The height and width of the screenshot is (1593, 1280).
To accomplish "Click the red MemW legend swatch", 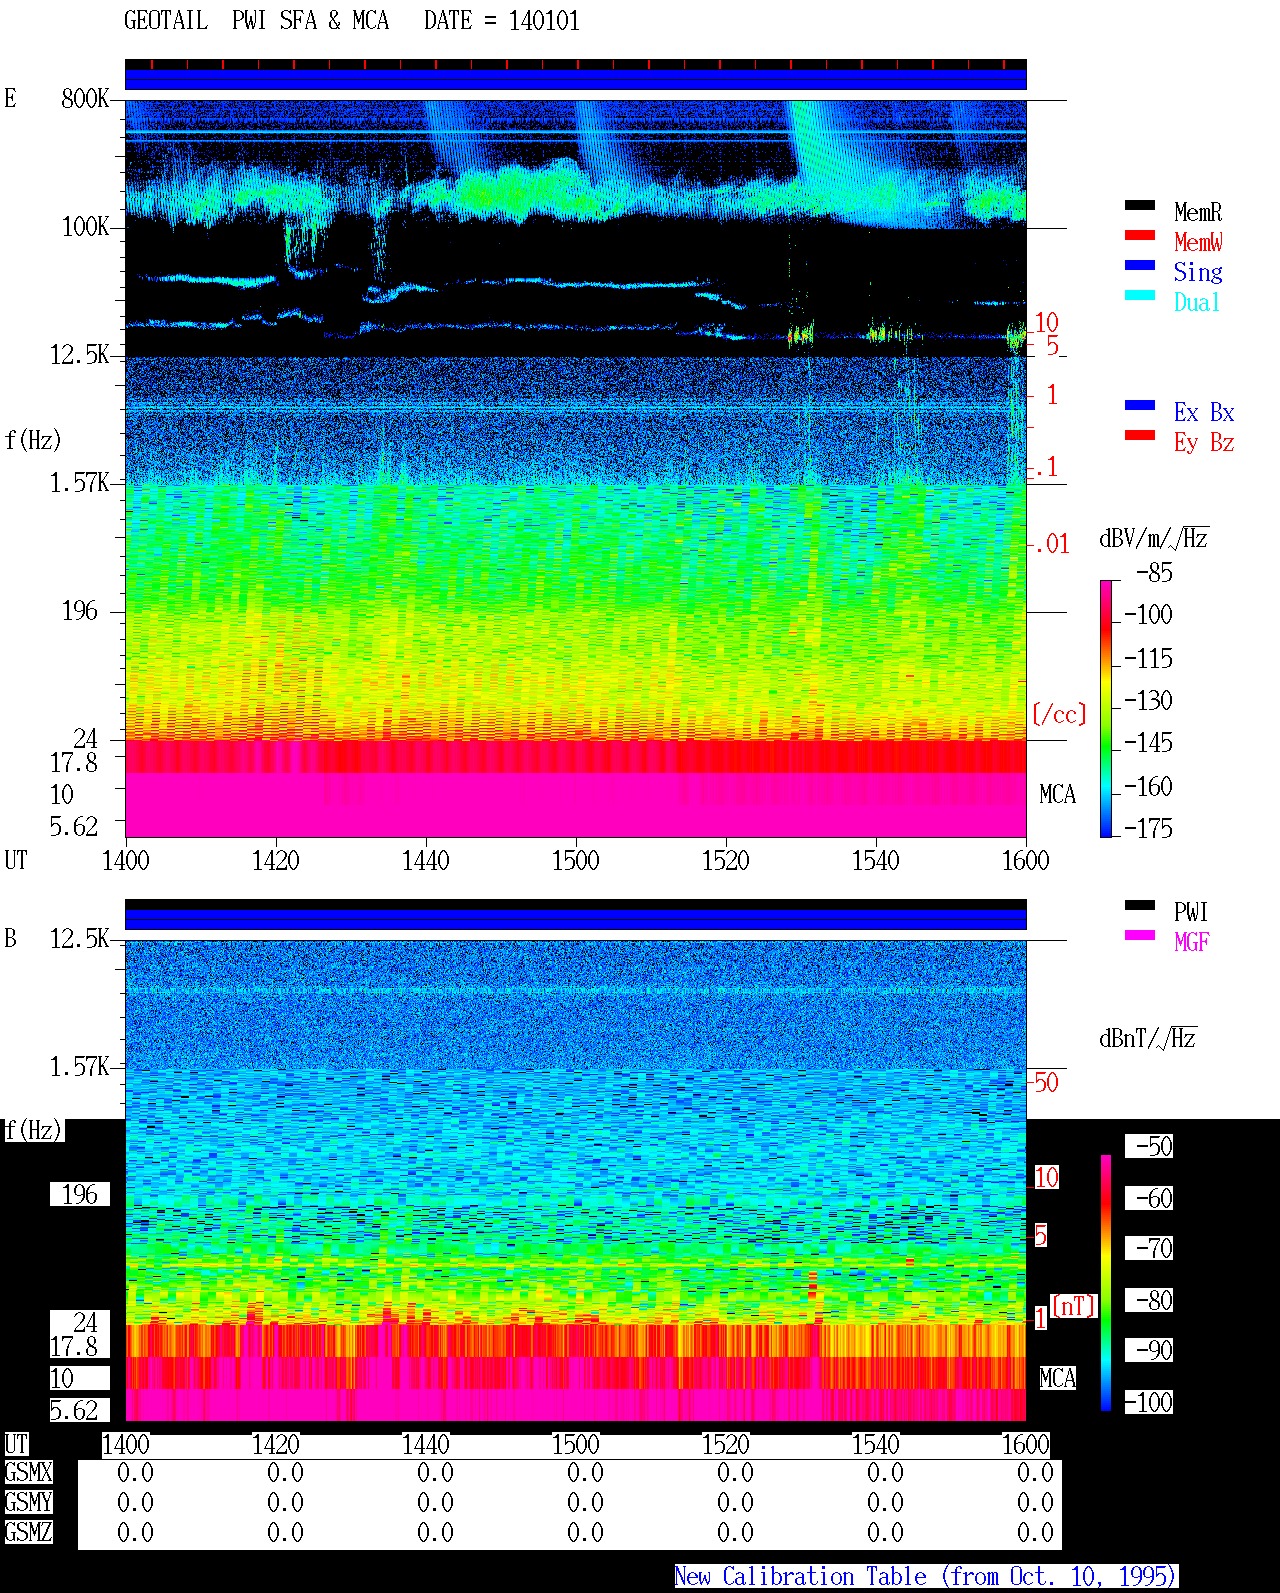I will [x=1140, y=236].
